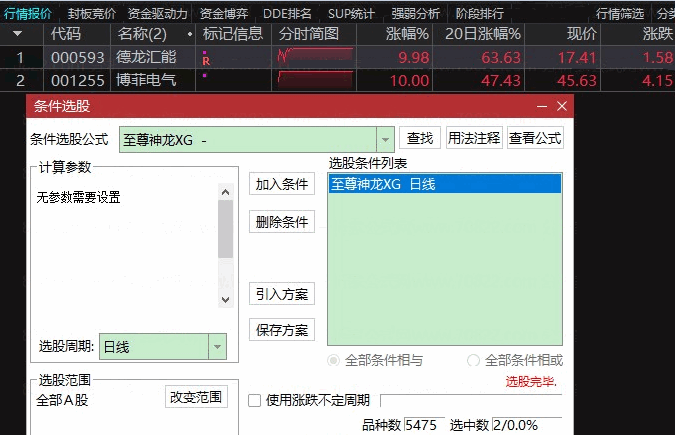Open DDE排名 tab
675x435 pixels.
coord(287,14)
